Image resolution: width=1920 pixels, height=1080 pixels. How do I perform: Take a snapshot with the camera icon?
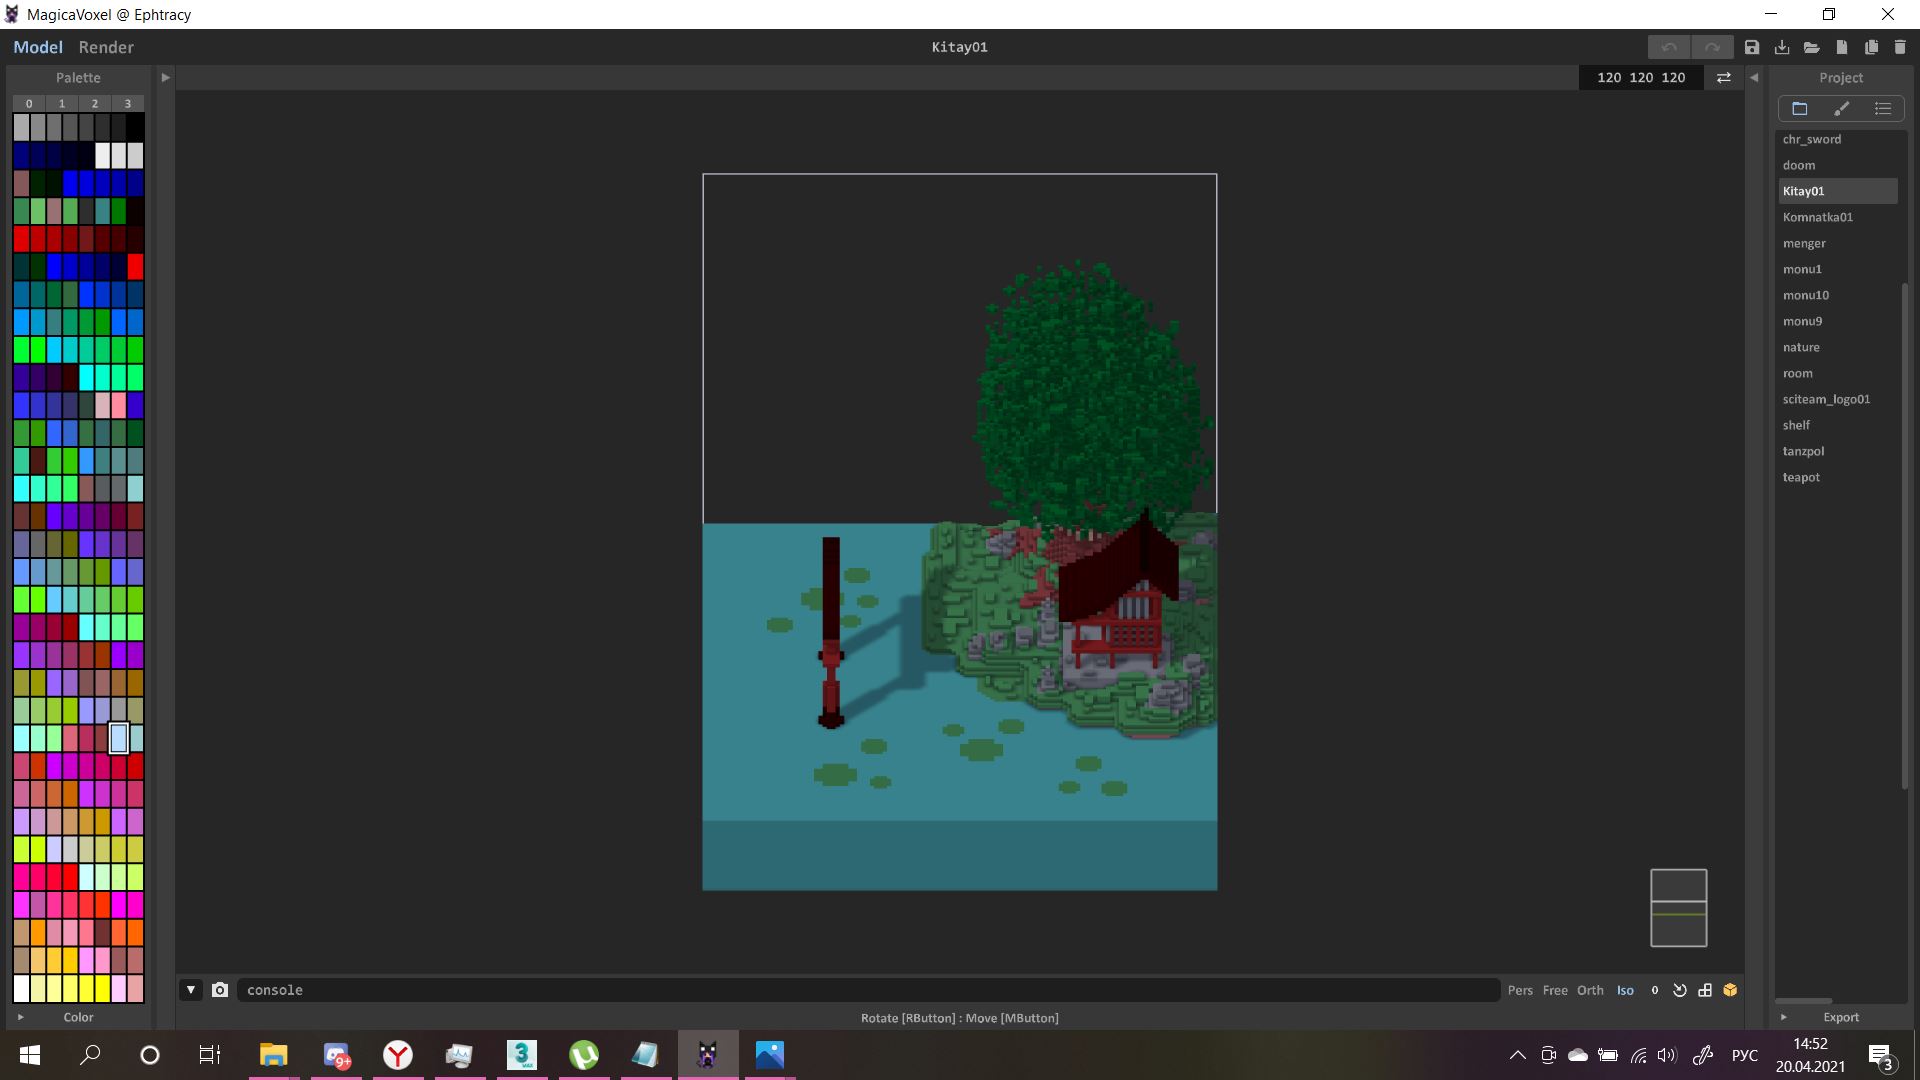(220, 990)
